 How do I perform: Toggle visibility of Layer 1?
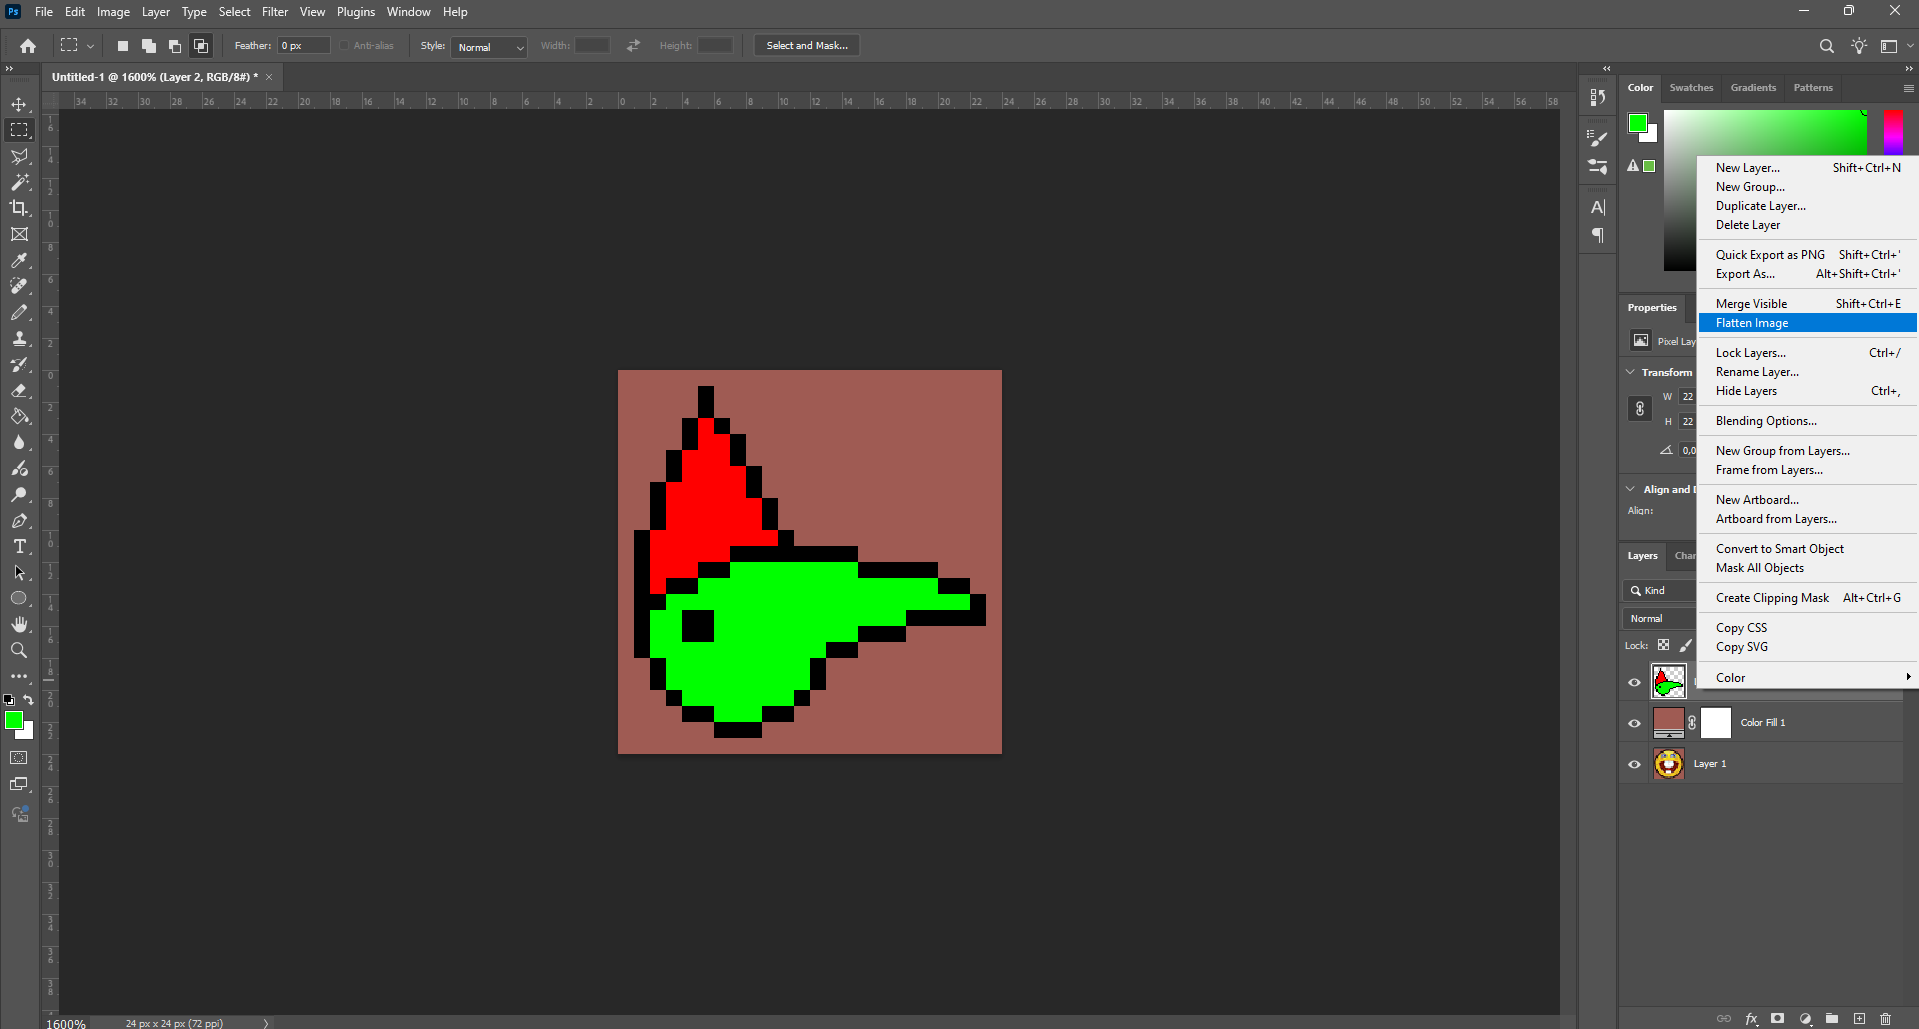point(1634,764)
